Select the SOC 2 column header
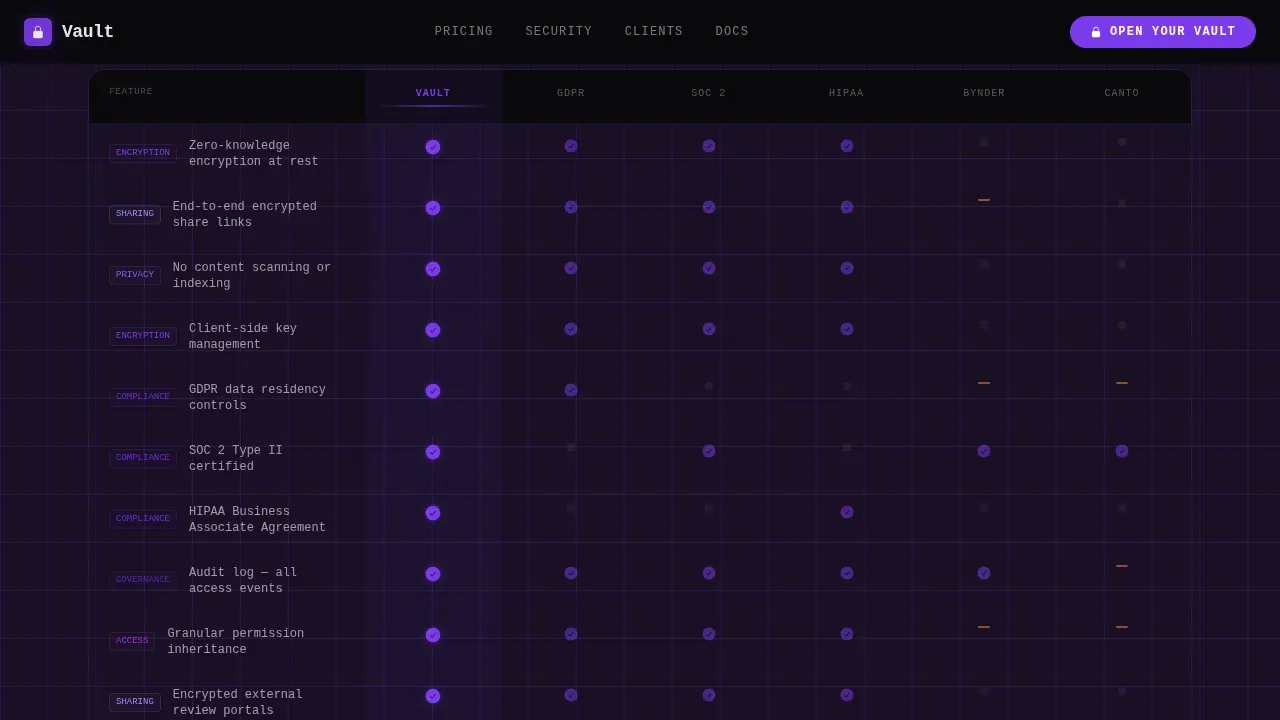This screenshot has width=1280, height=720. click(709, 94)
